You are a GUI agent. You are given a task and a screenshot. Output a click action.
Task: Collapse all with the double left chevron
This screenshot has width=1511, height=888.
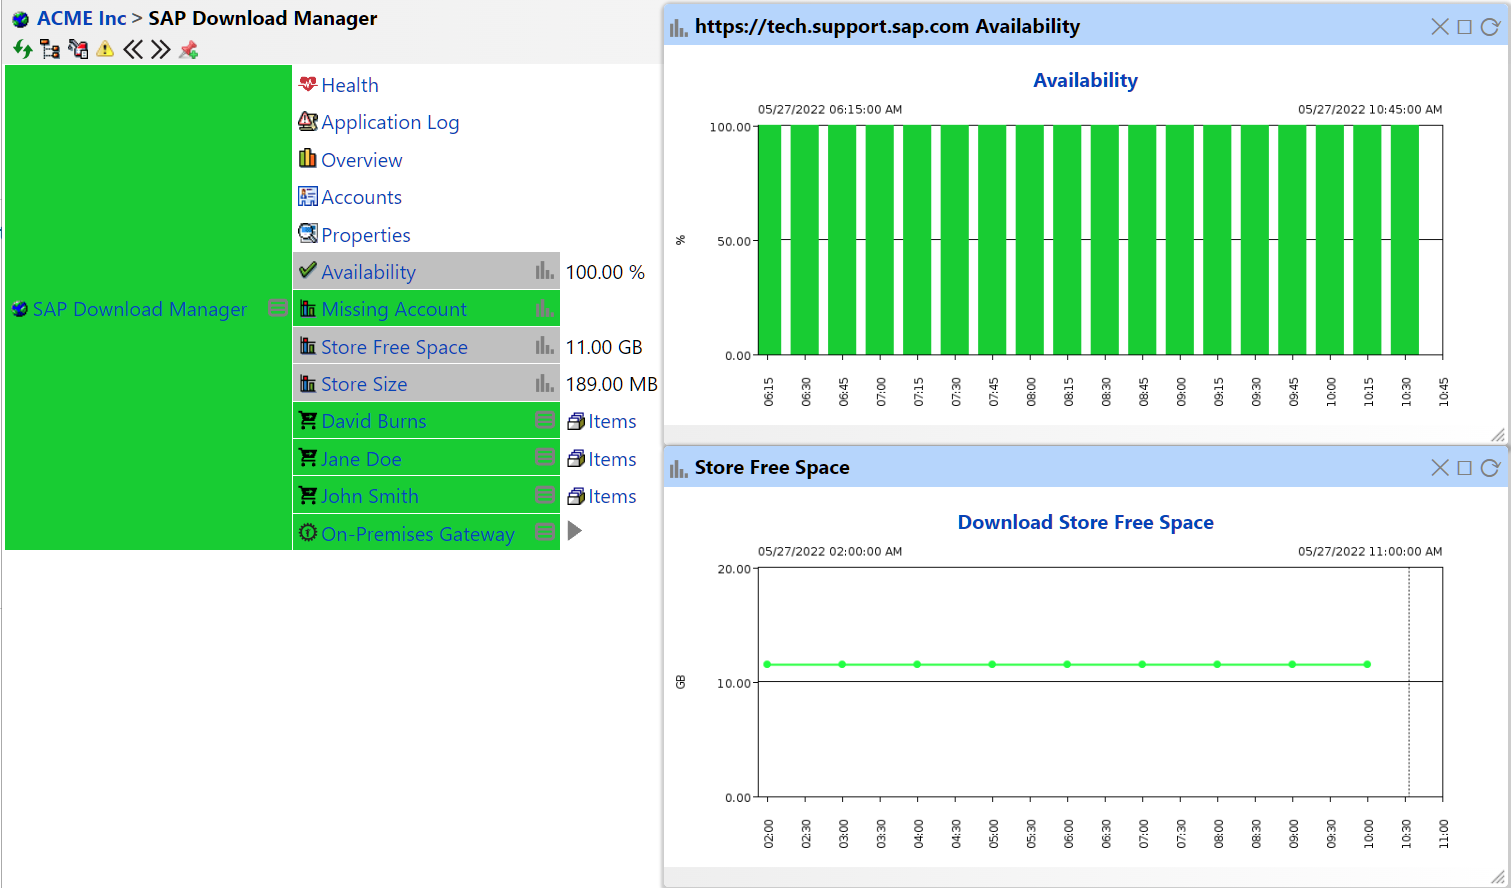tap(133, 49)
